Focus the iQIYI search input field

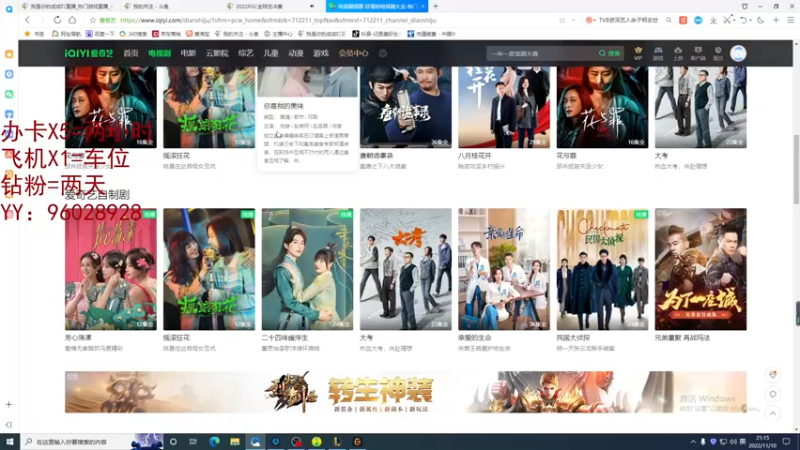541,53
